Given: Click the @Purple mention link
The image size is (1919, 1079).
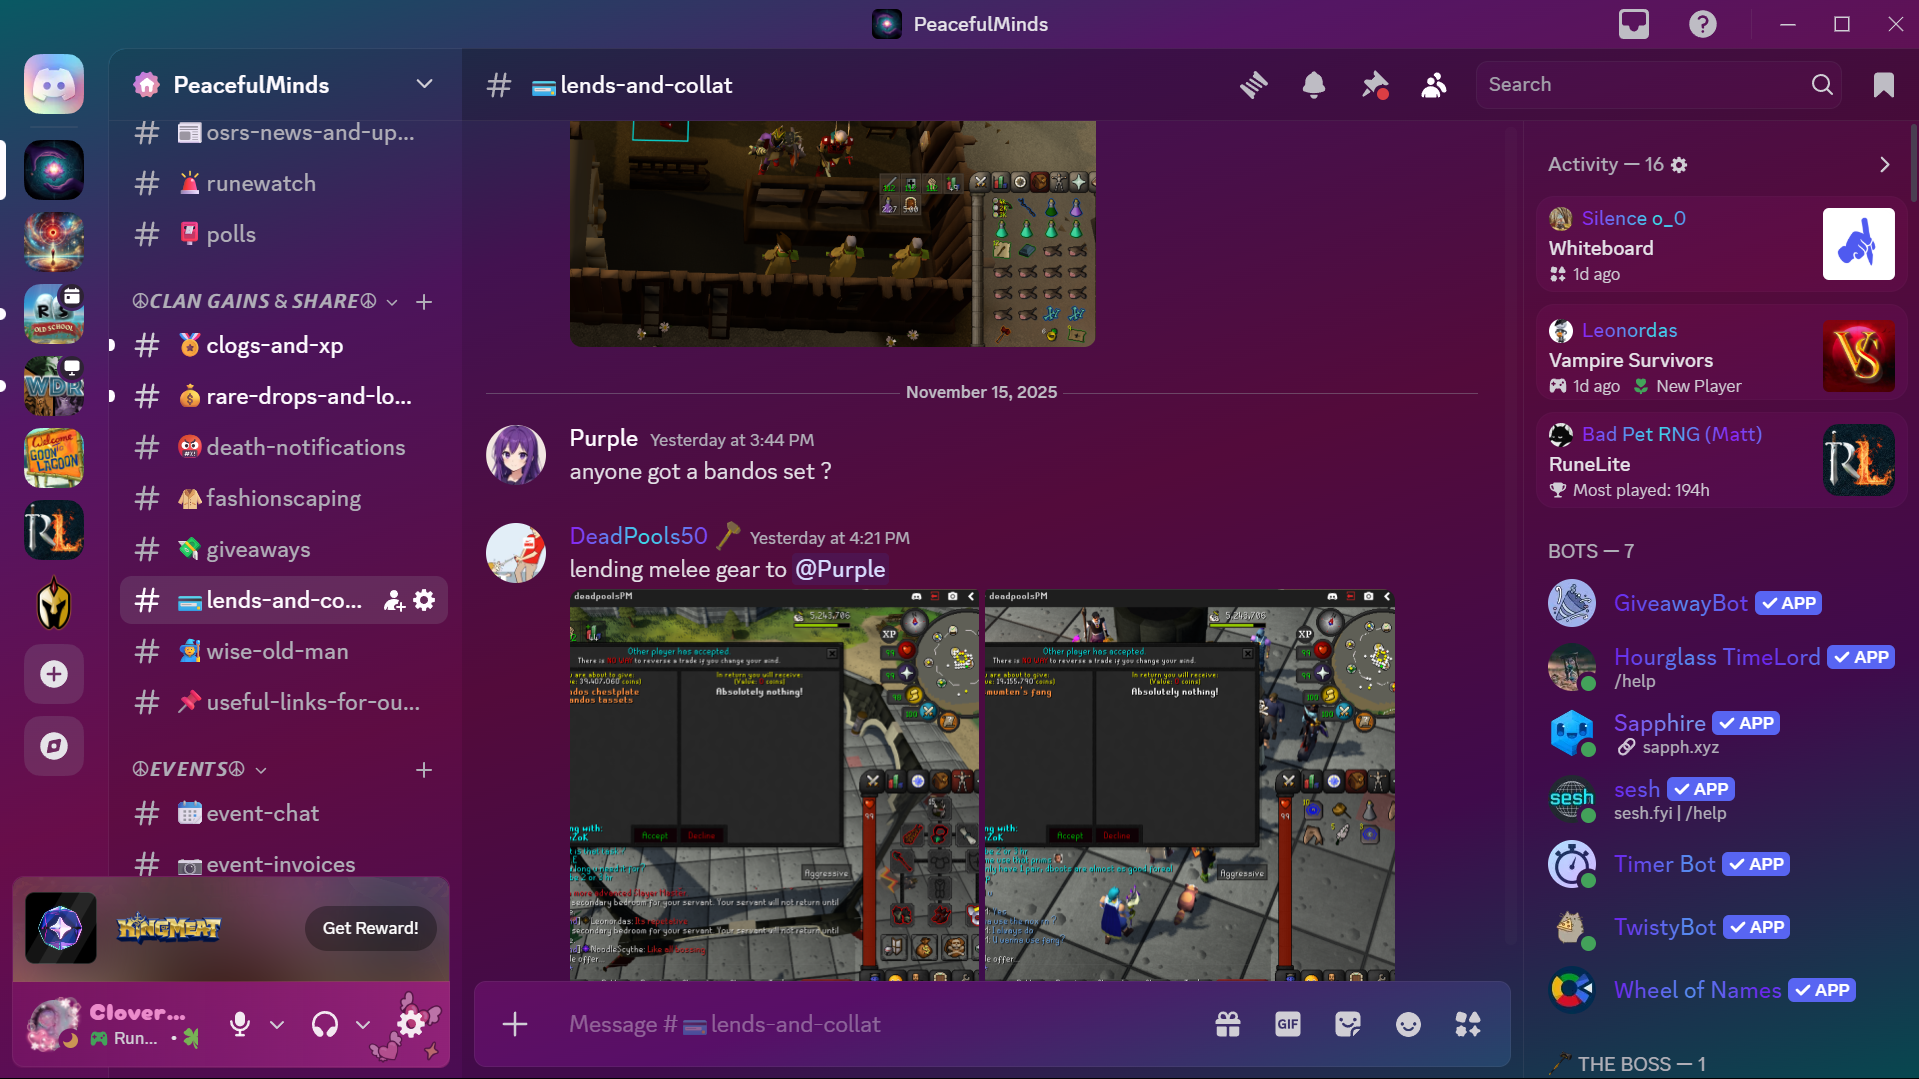Looking at the screenshot, I should click(x=840, y=569).
